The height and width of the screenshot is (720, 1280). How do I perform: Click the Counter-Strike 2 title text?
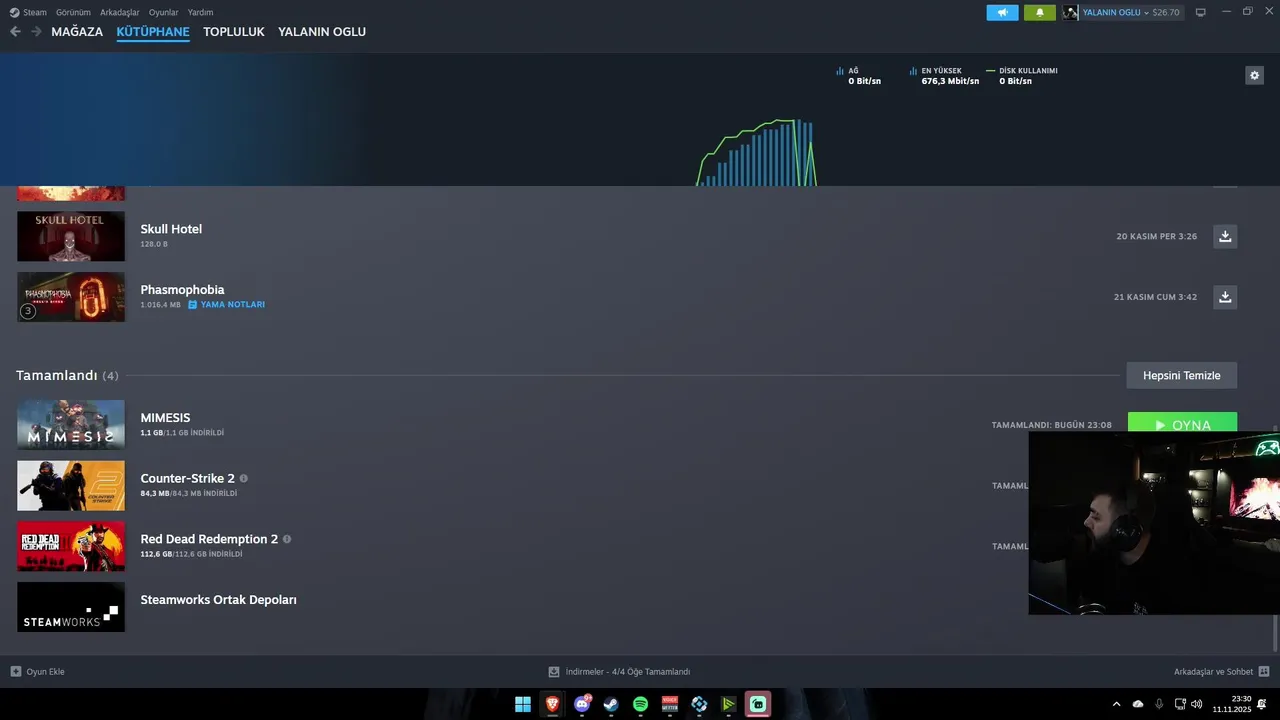tap(188, 478)
